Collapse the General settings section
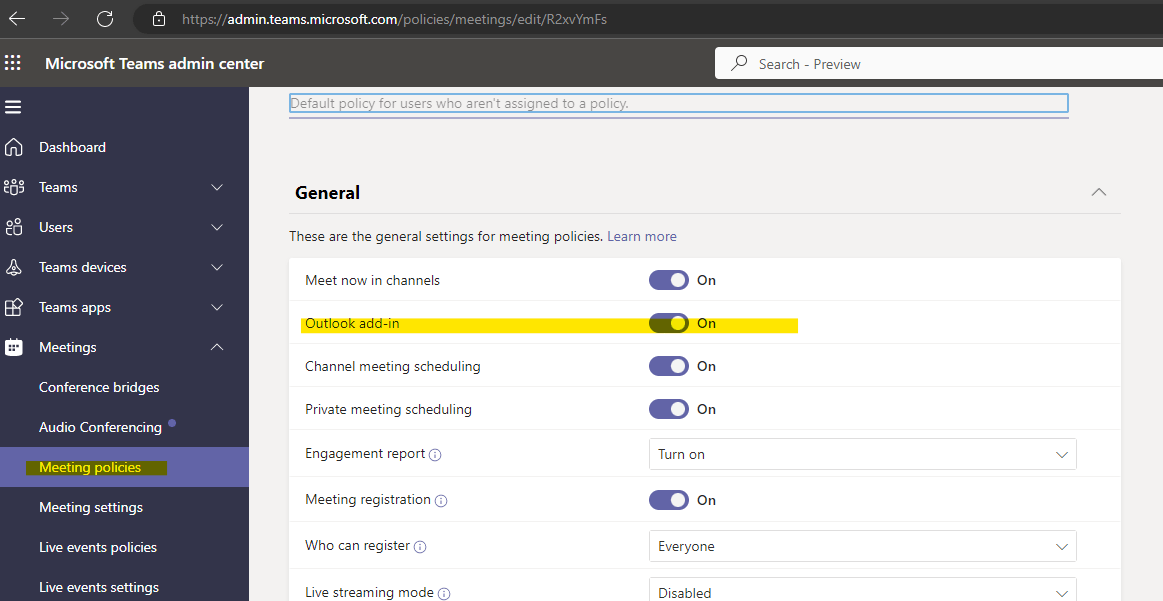1163x601 pixels. [x=1098, y=192]
